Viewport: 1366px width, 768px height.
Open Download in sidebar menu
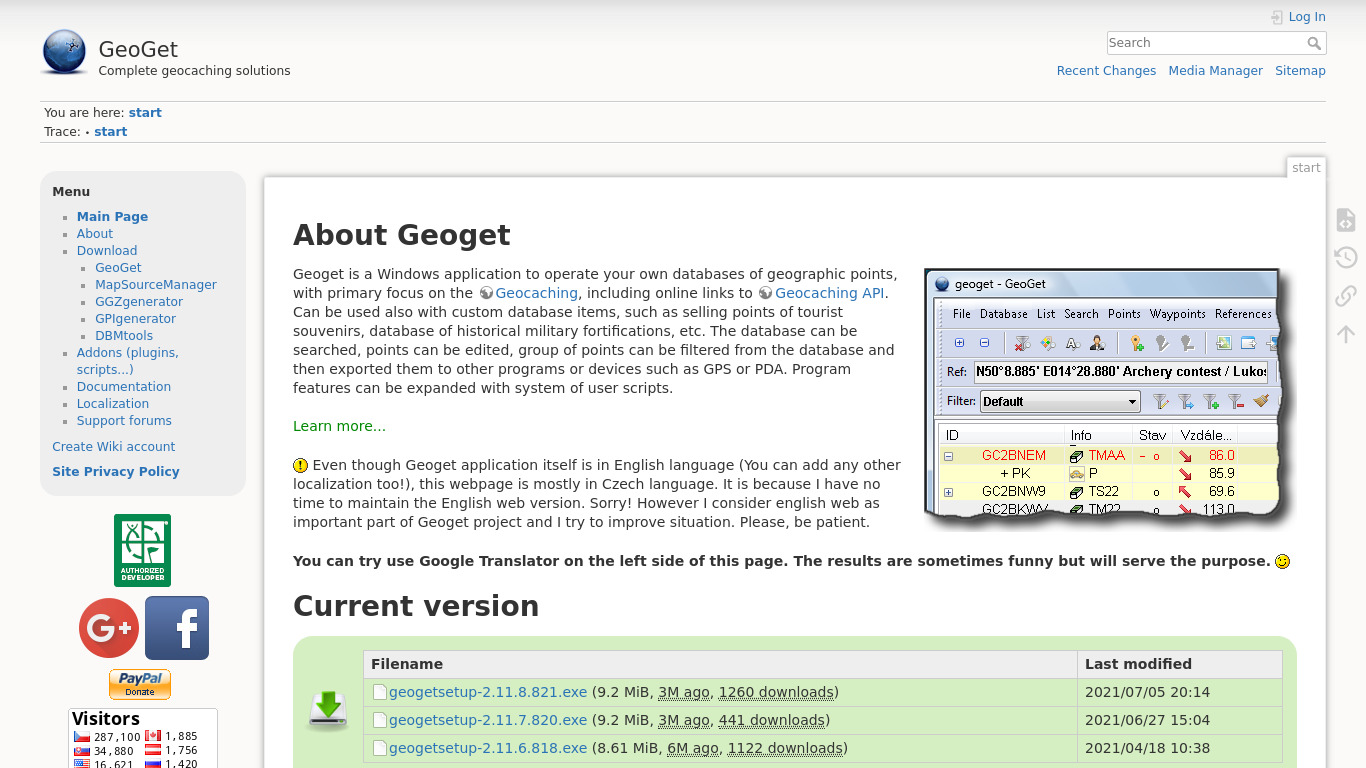pyautogui.click(x=107, y=251)
